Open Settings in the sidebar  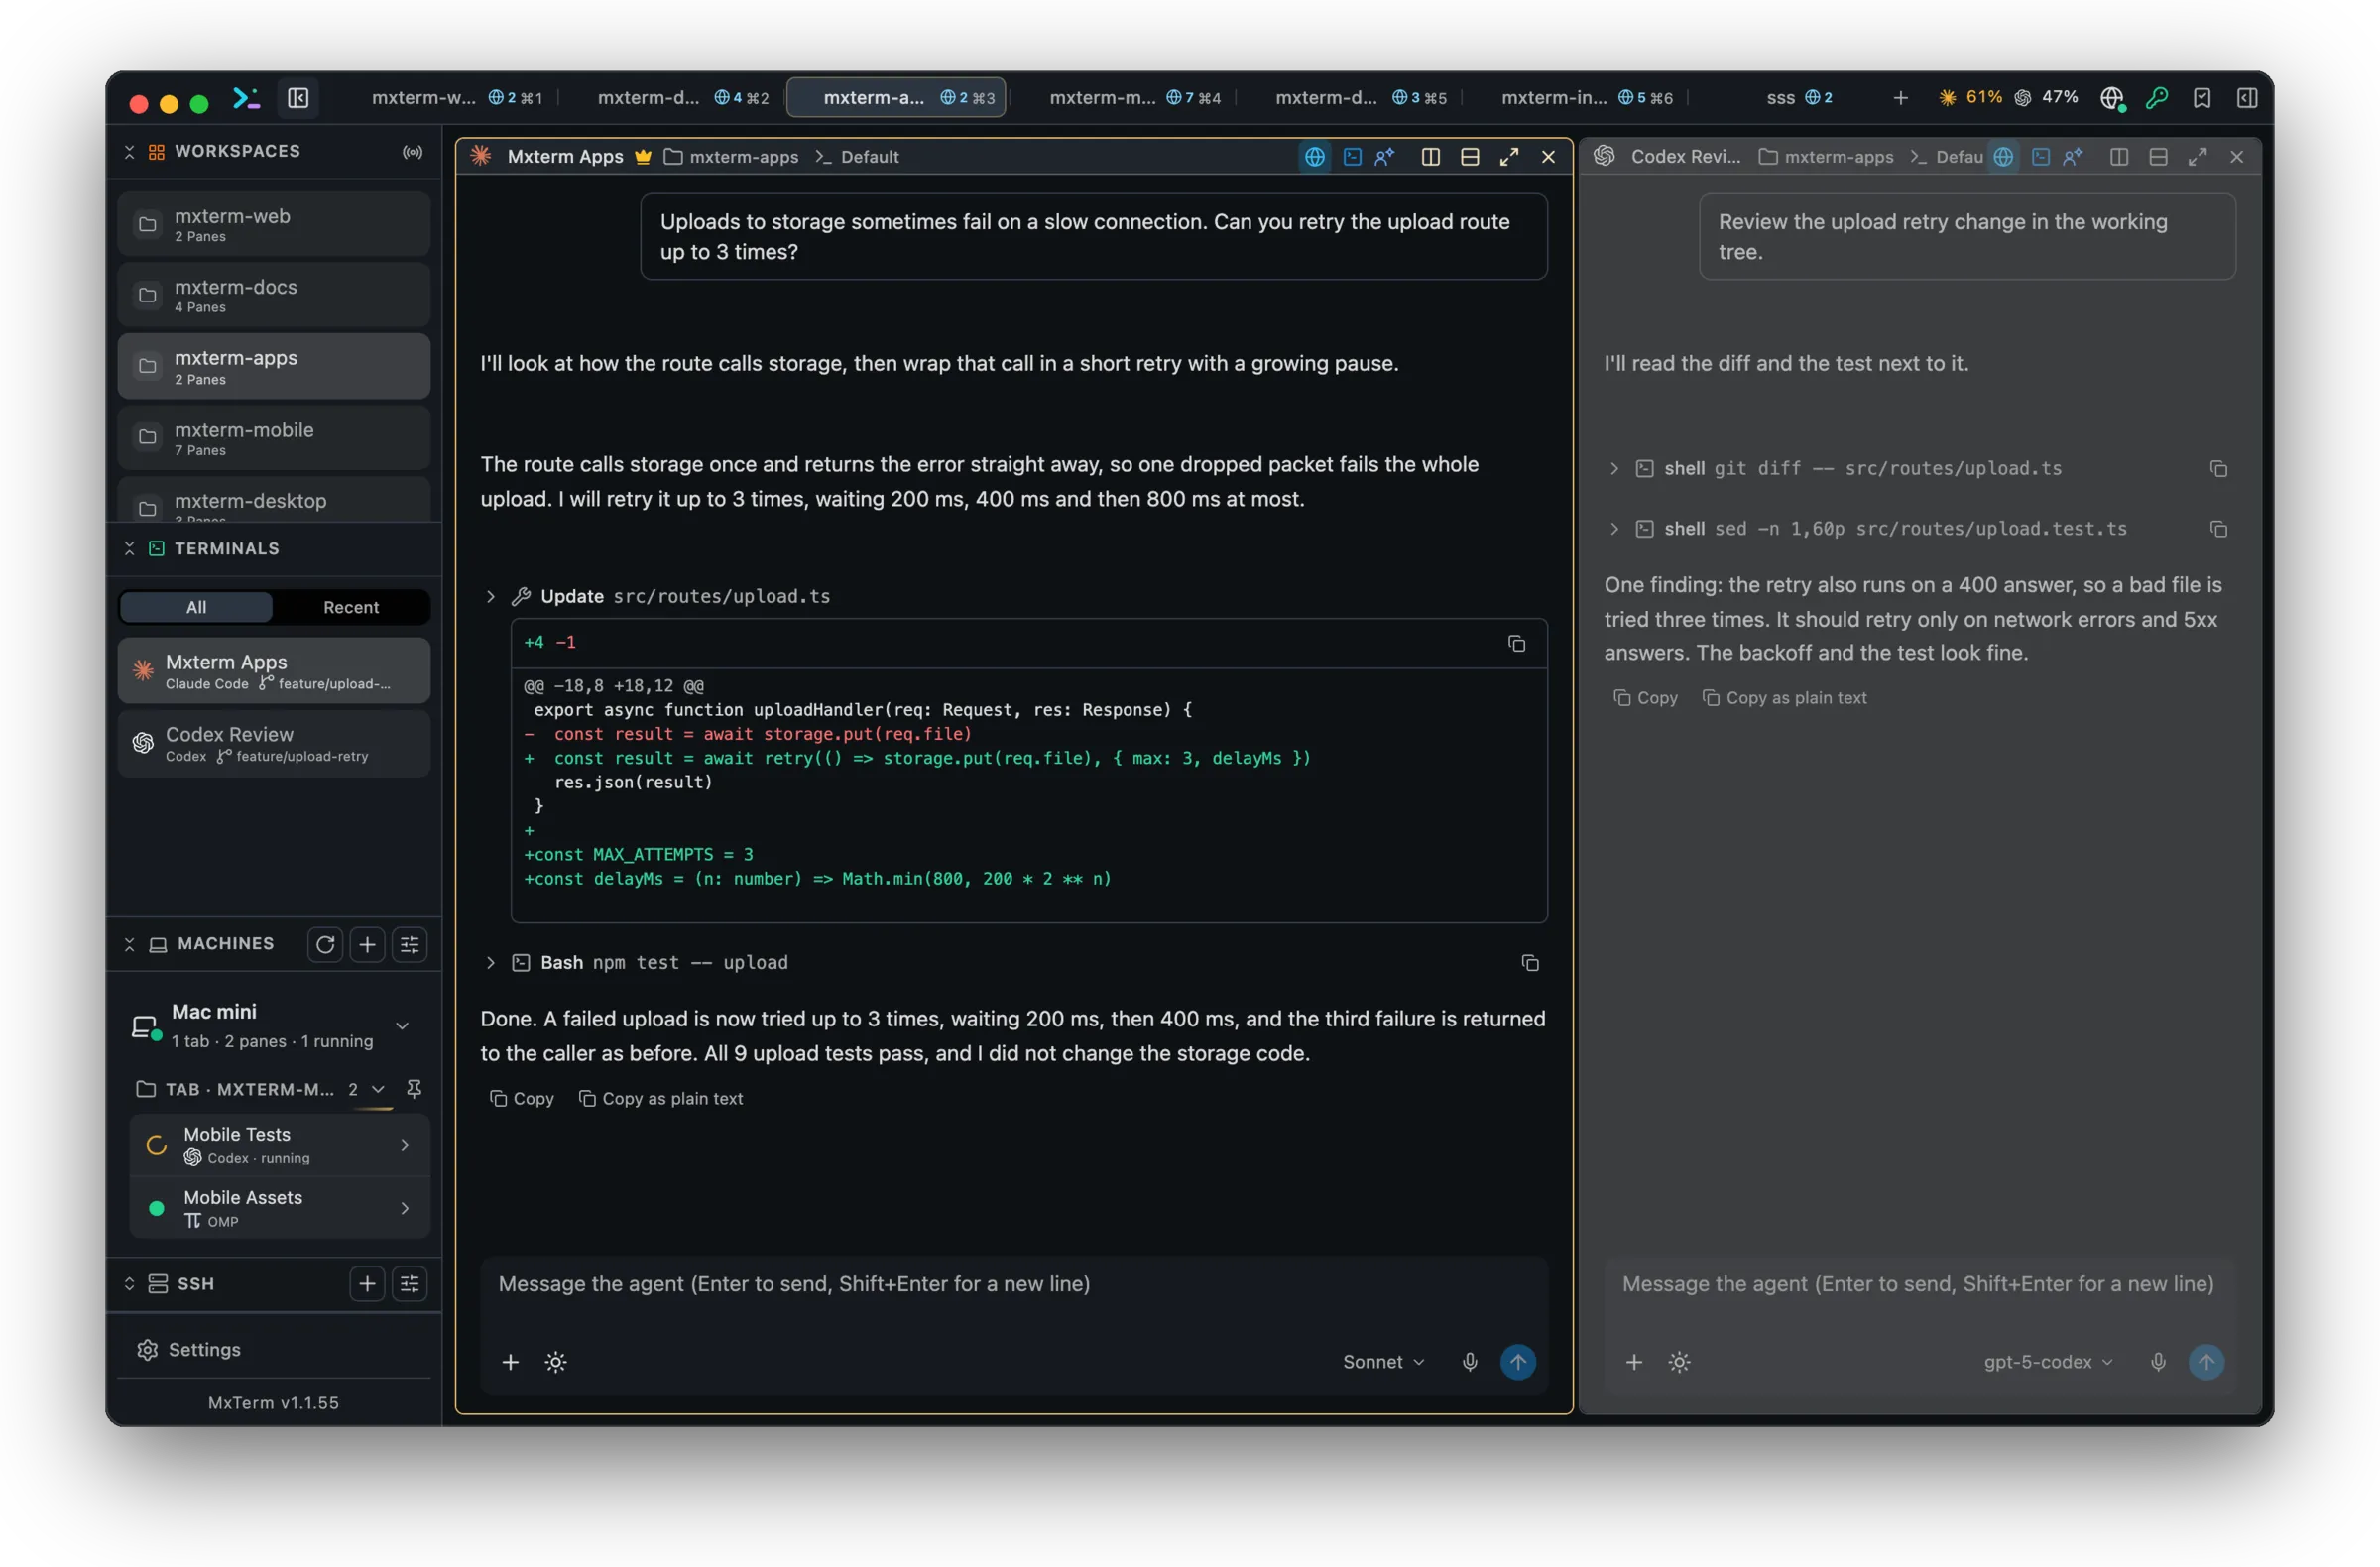point(273,1349)
